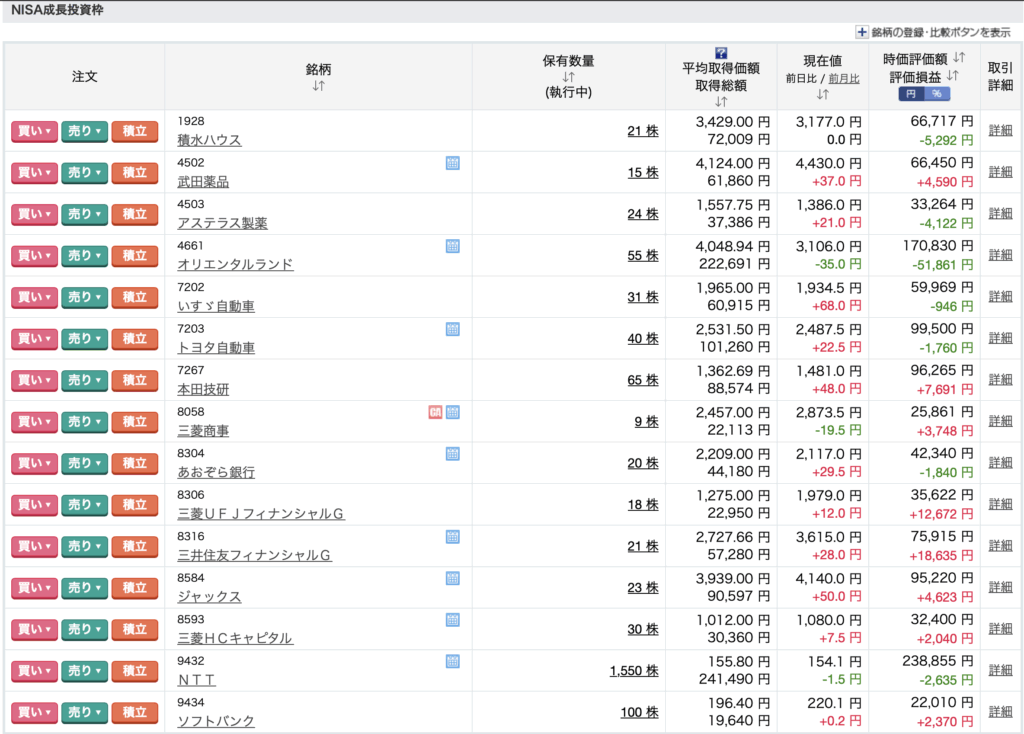1024x734 pixels.
Task: Open 売り dropdown for アステラス製薬
Action: [x=84, y=214]
